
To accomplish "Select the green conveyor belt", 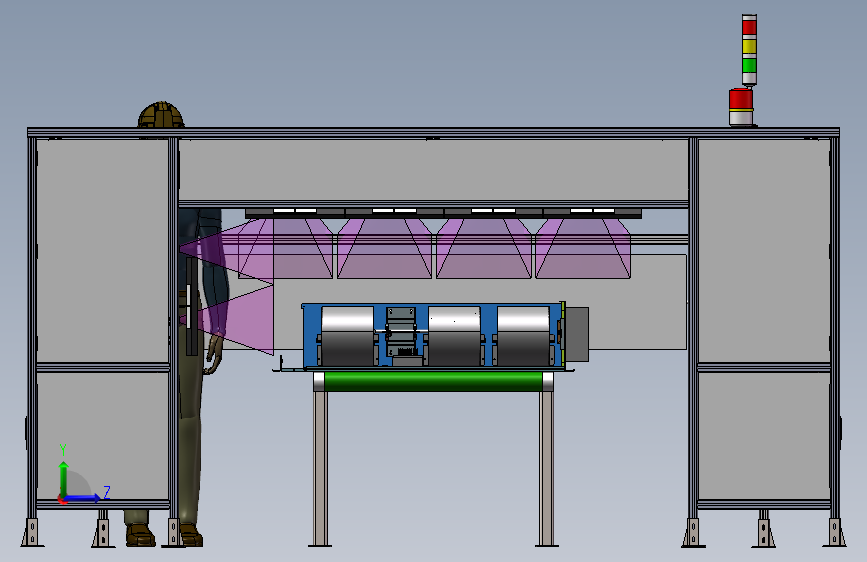I will [434, 381].
